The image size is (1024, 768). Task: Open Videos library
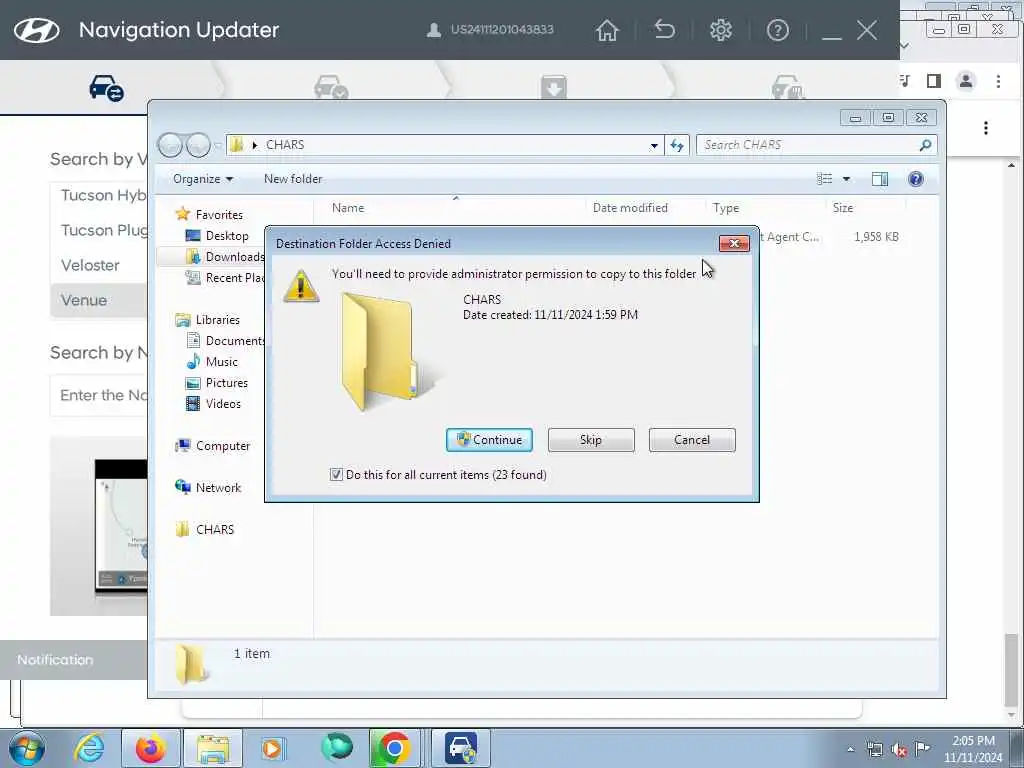point(214,404)
